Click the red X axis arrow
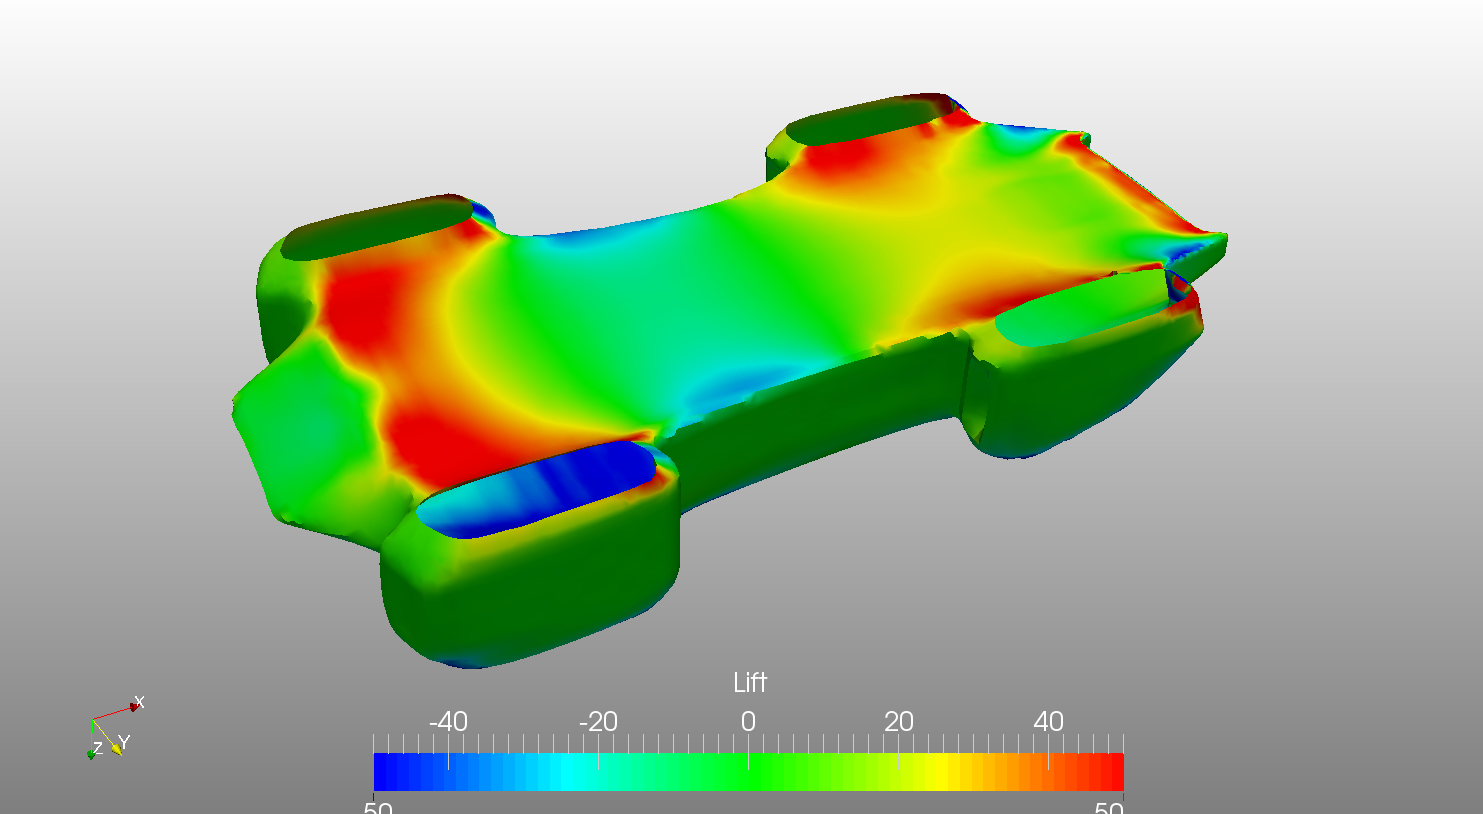 coord(133,707)
